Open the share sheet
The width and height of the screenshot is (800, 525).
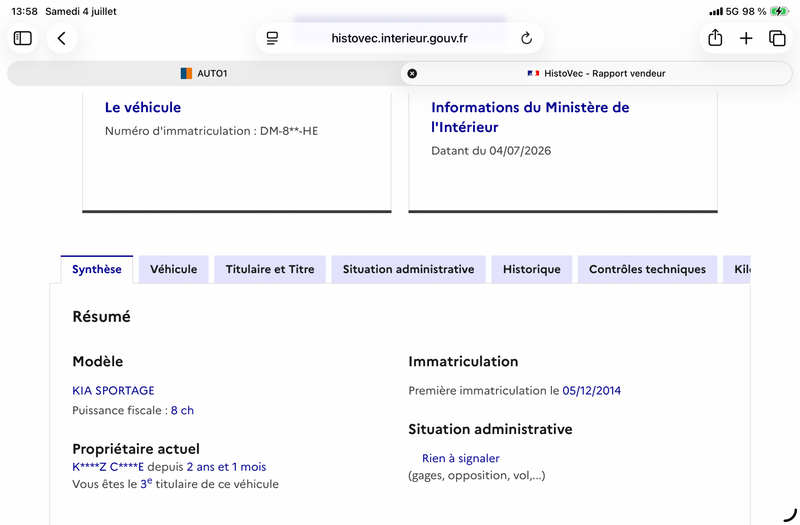point(715,38)
